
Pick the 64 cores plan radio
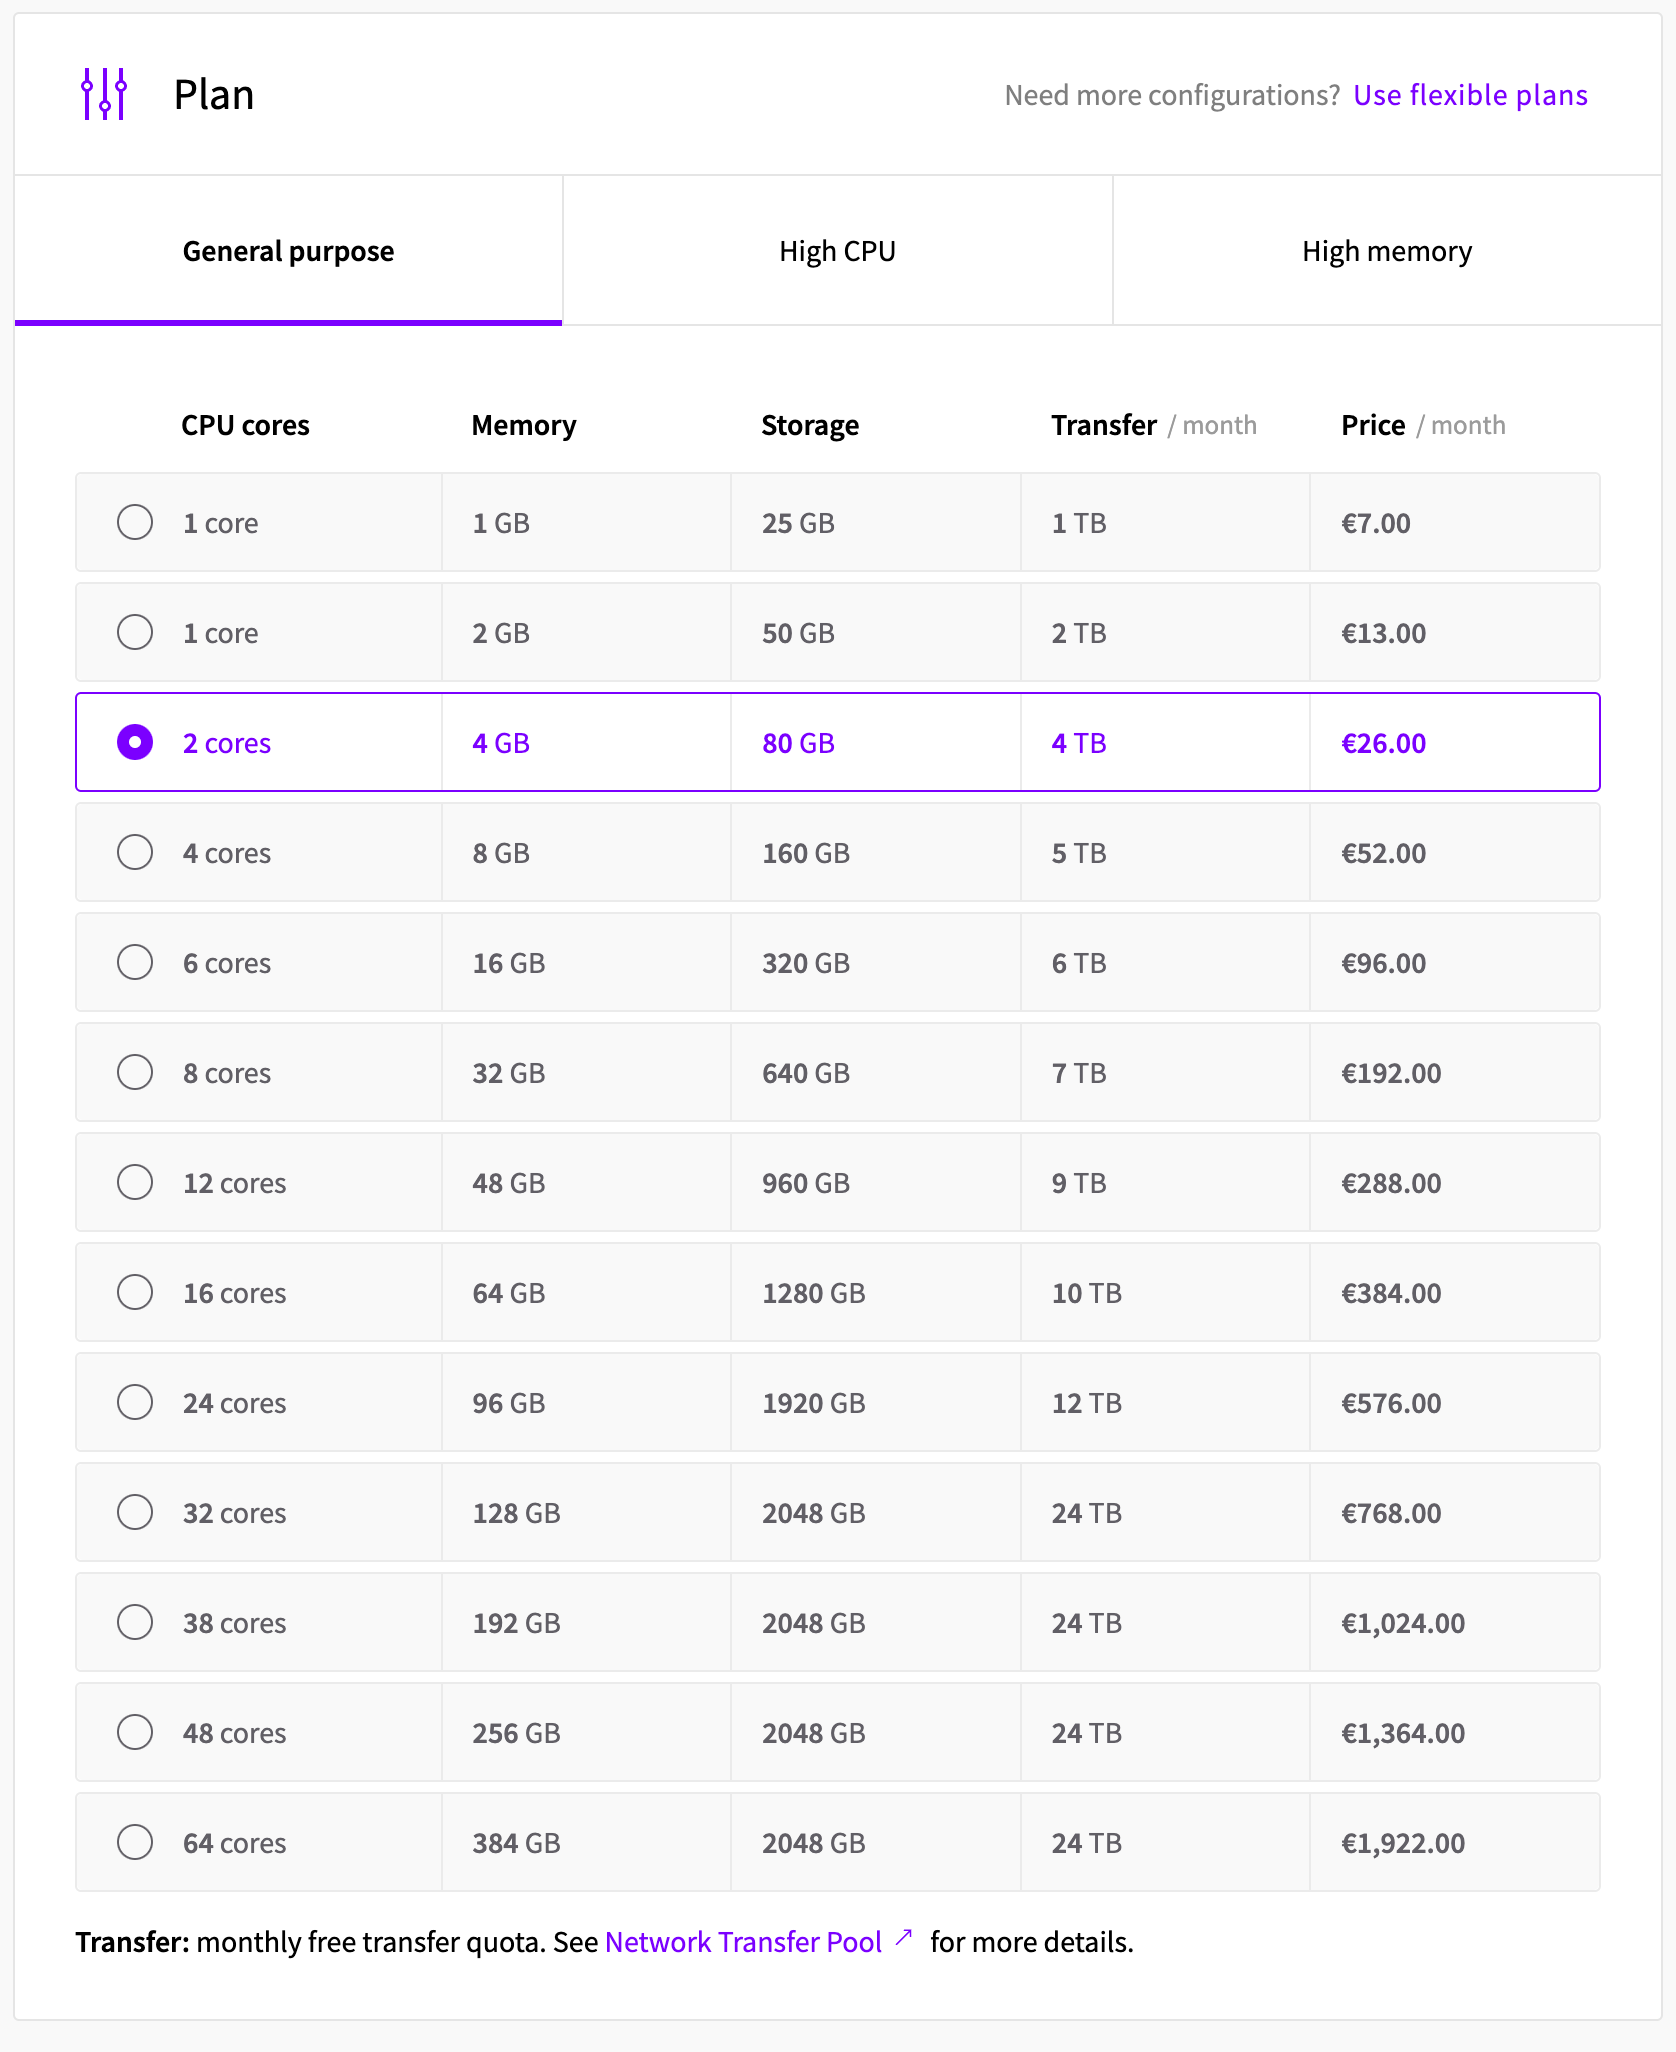(135, 1842)
